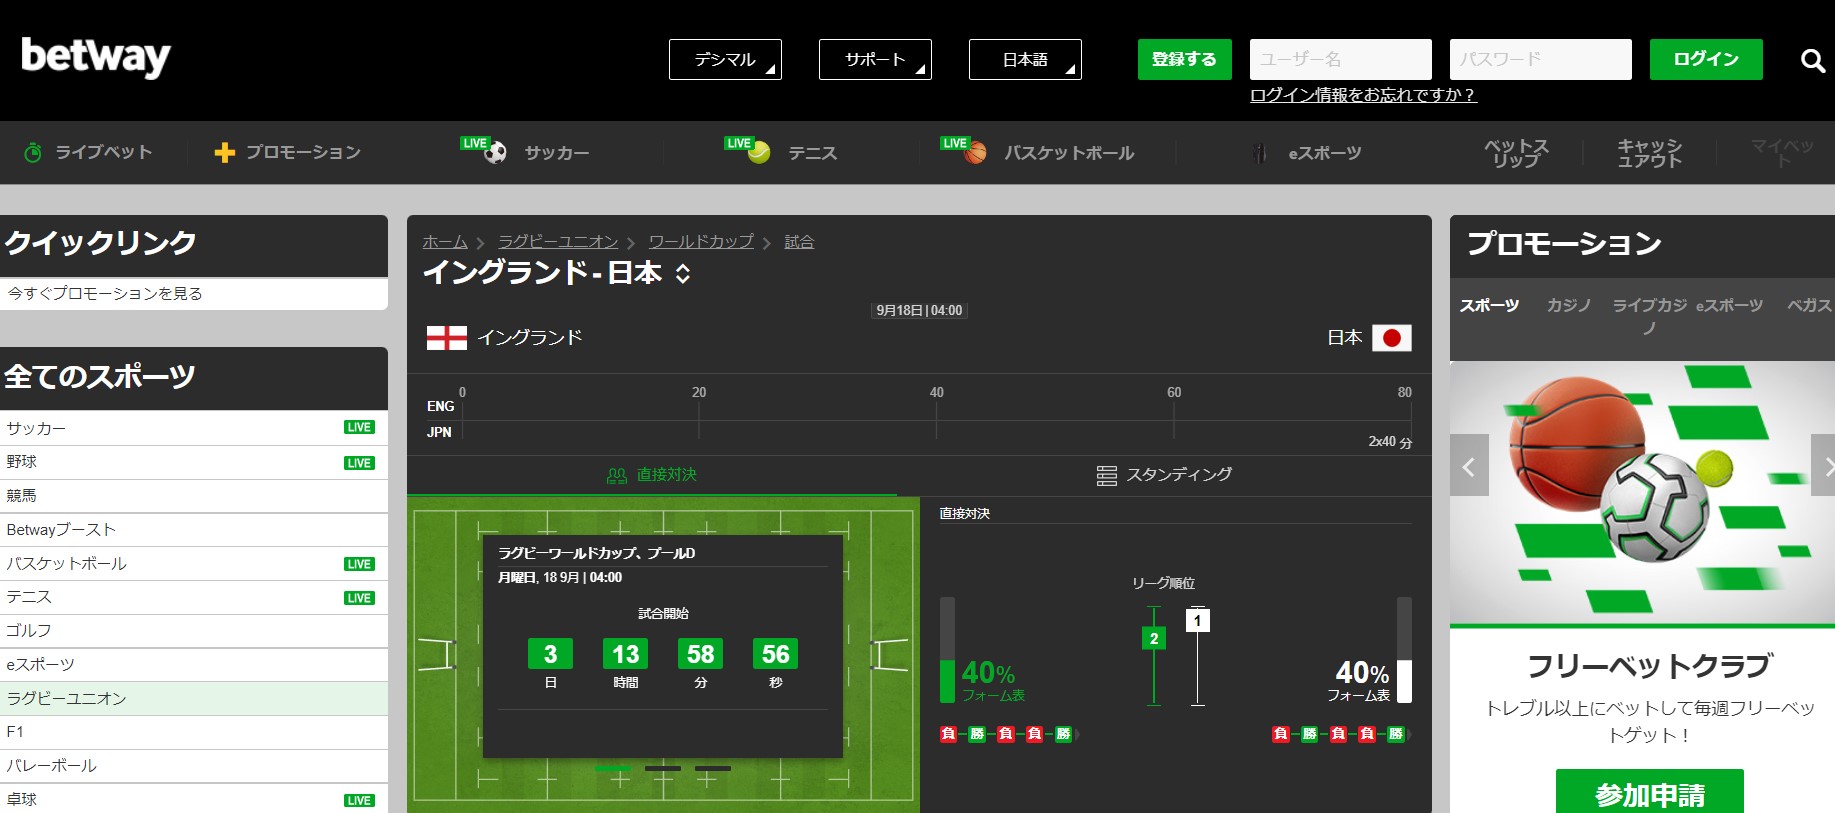Select the eスポーツ promotion tab

click(x=1729, y=305)
